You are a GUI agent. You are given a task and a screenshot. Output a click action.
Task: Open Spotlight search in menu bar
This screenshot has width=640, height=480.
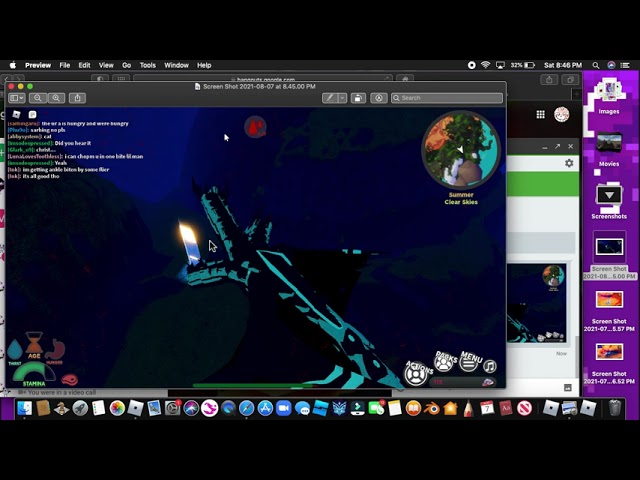coord(596,65)
